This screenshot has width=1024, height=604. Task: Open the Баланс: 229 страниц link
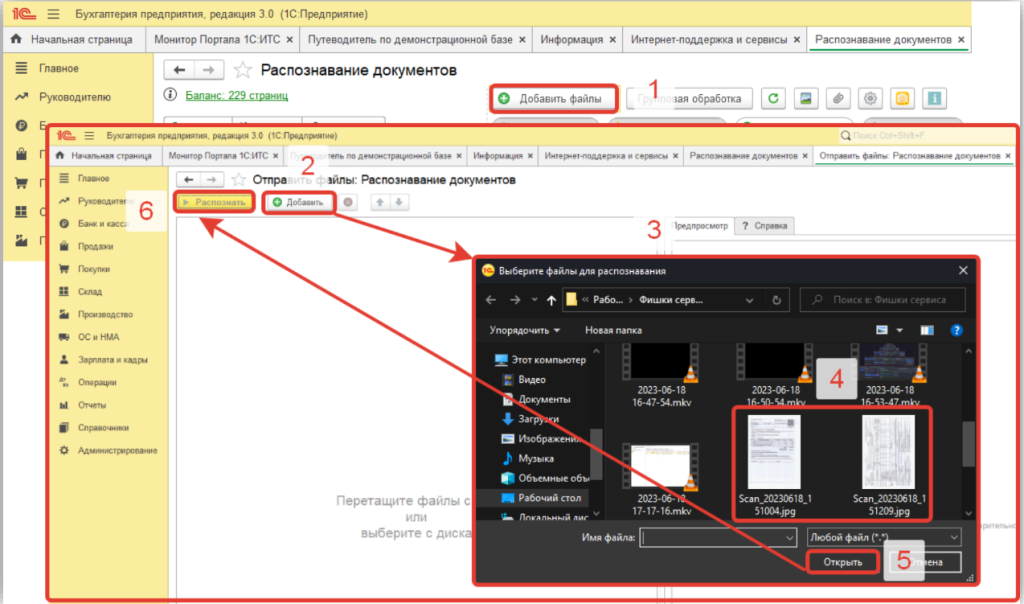click(236, 95)
